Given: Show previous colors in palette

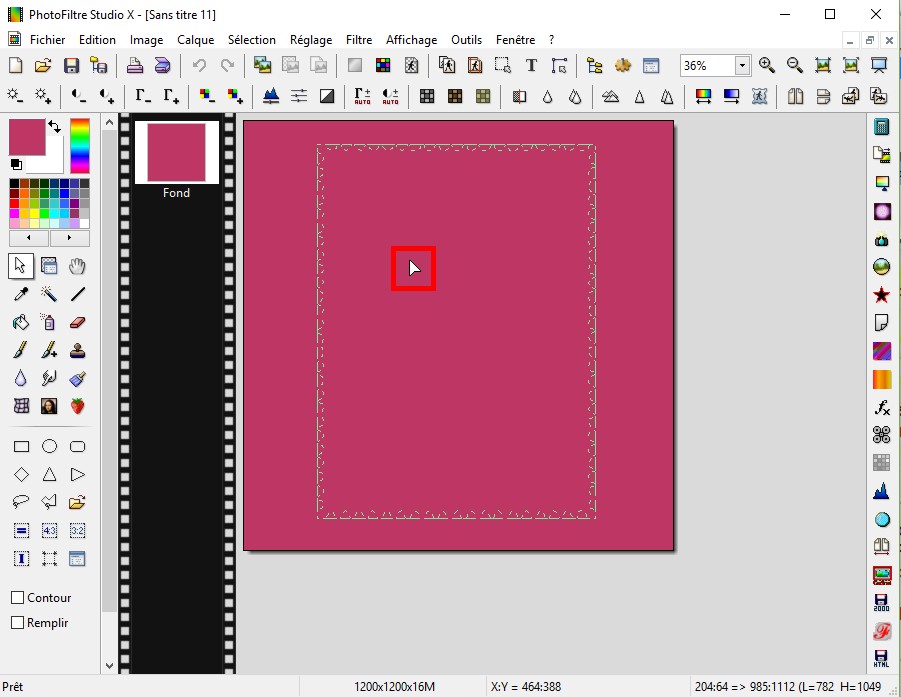Looking at the screenshot, I should pos(29,239).
